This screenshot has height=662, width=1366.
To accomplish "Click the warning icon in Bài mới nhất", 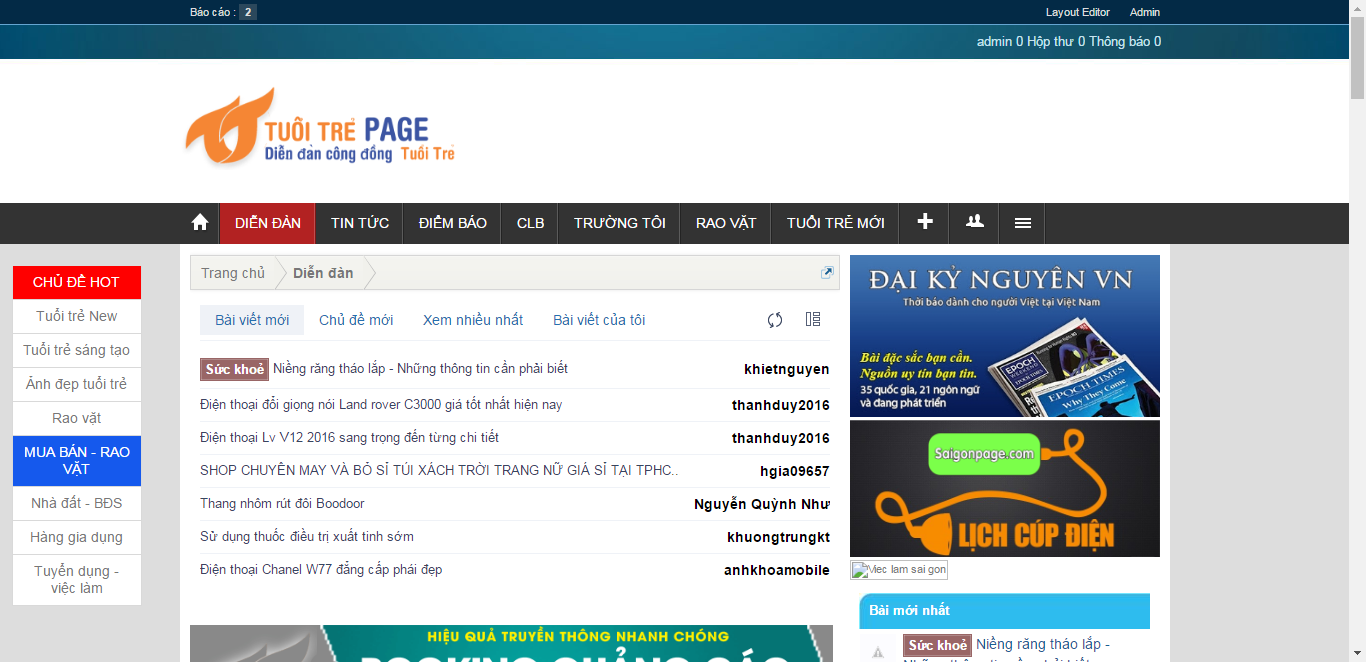I will (x=878, y=653).
